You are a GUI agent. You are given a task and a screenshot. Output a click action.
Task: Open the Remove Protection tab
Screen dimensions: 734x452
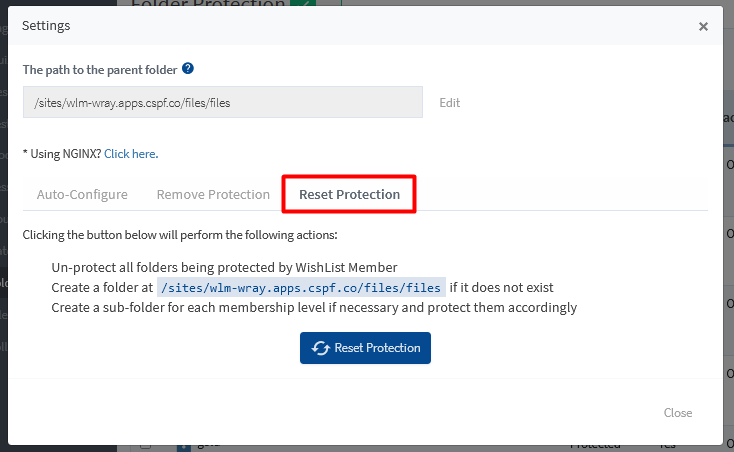[x=213, y=194]
